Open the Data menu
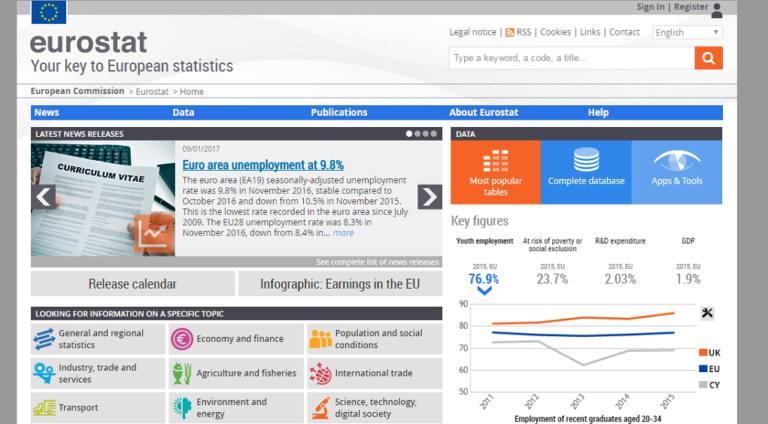 [183, 113]
